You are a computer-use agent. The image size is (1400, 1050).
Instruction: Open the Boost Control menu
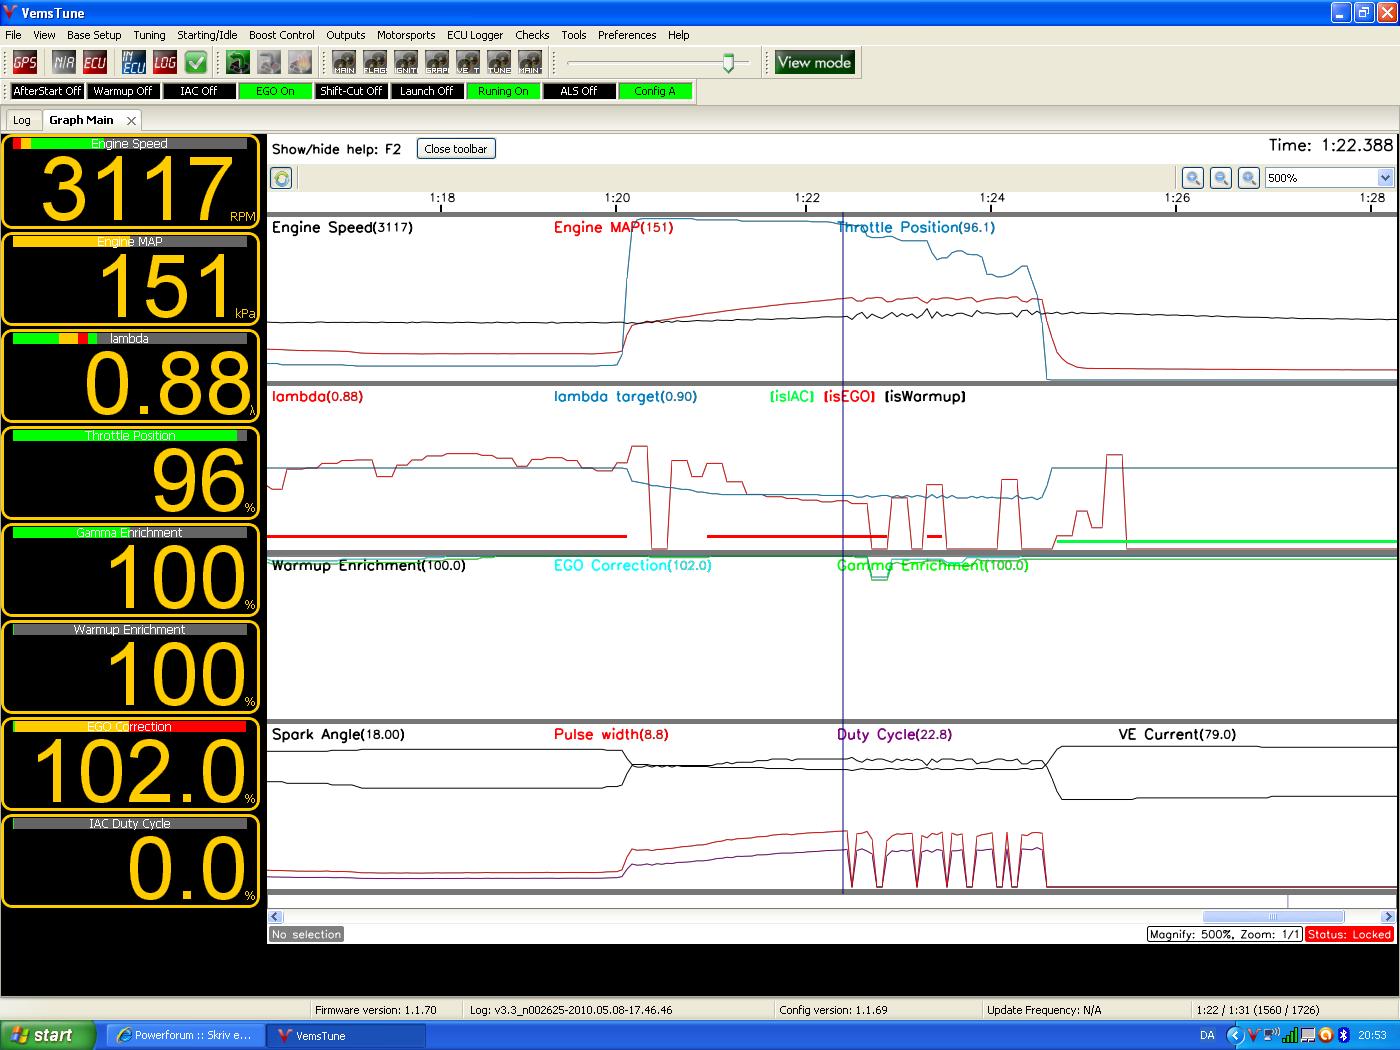click(282, 35)
